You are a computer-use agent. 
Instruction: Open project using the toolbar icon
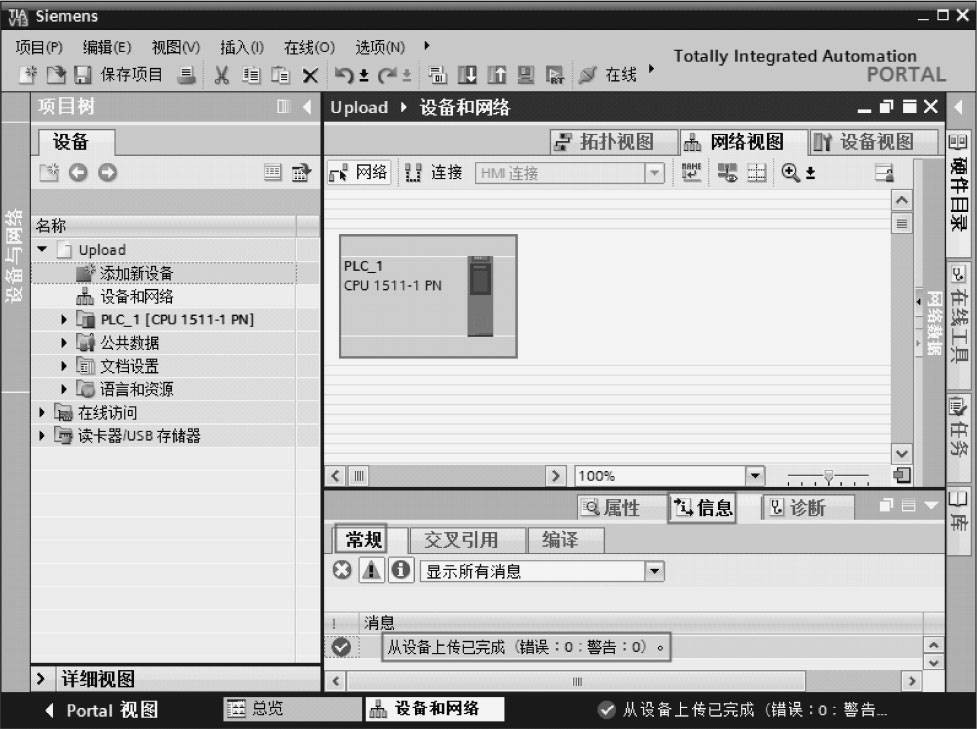click(x=55, y=75)
